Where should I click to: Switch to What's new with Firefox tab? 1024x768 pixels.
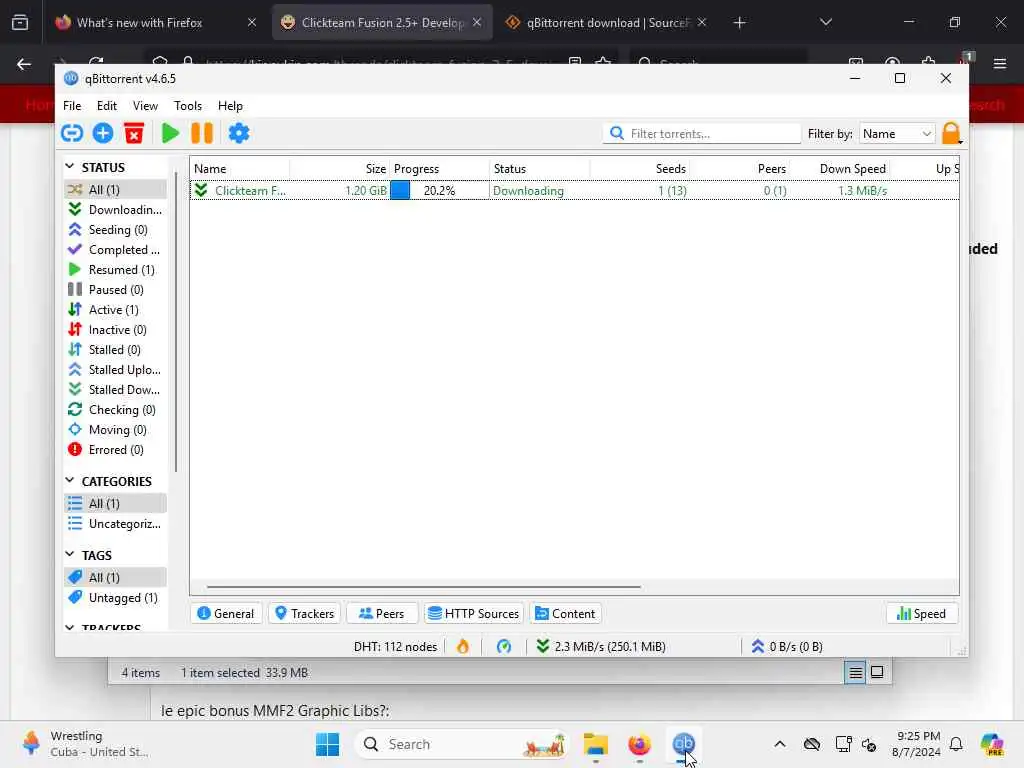coord(156,22)
